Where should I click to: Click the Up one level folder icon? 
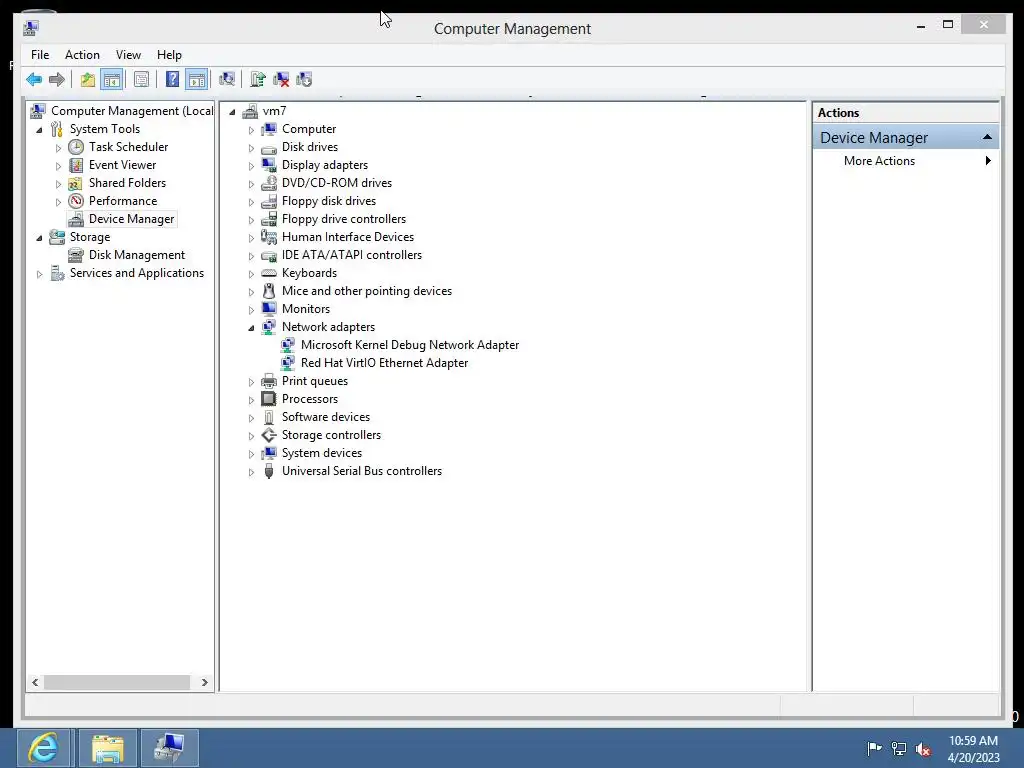click(88, 80)
